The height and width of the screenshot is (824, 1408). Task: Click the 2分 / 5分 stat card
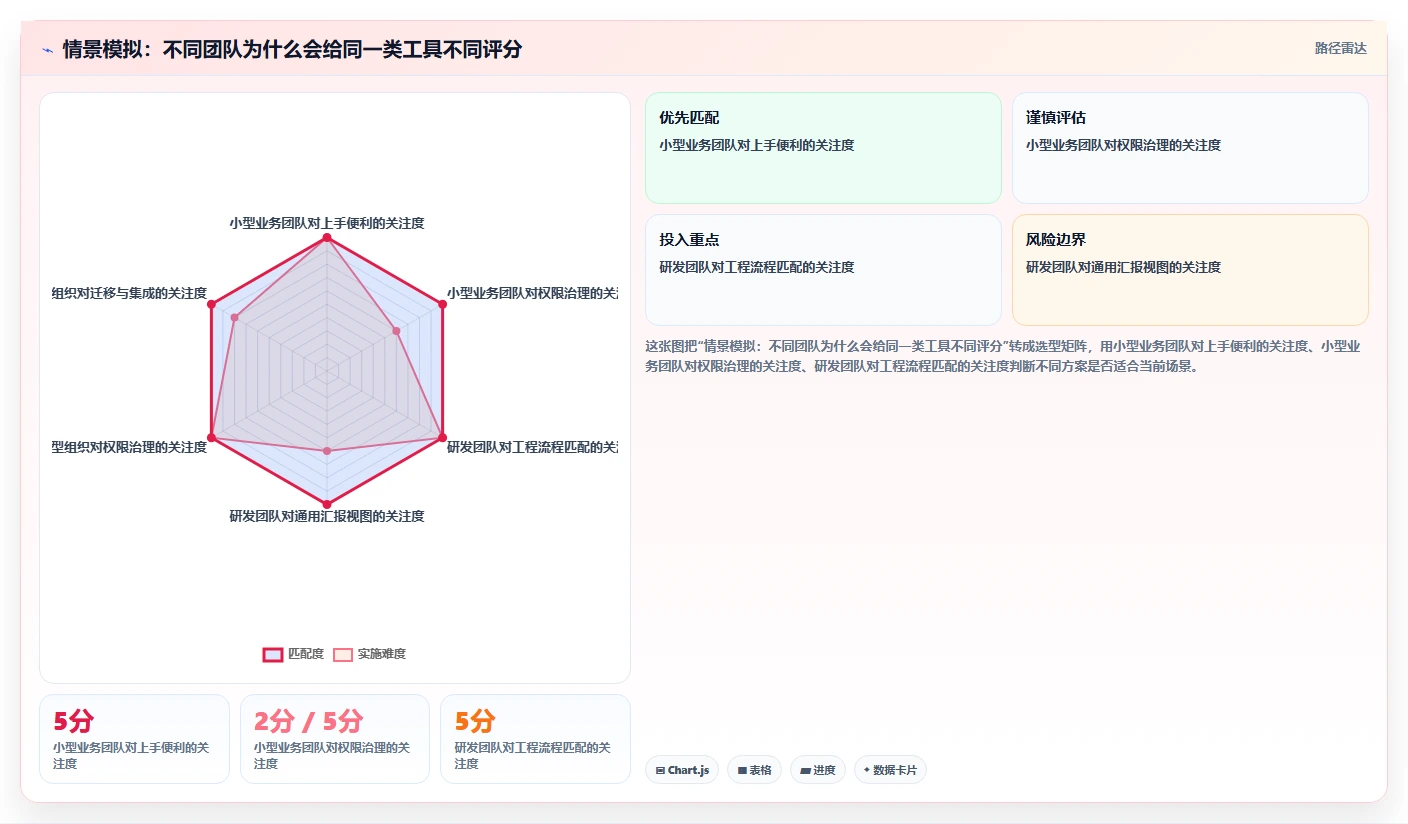335,739
